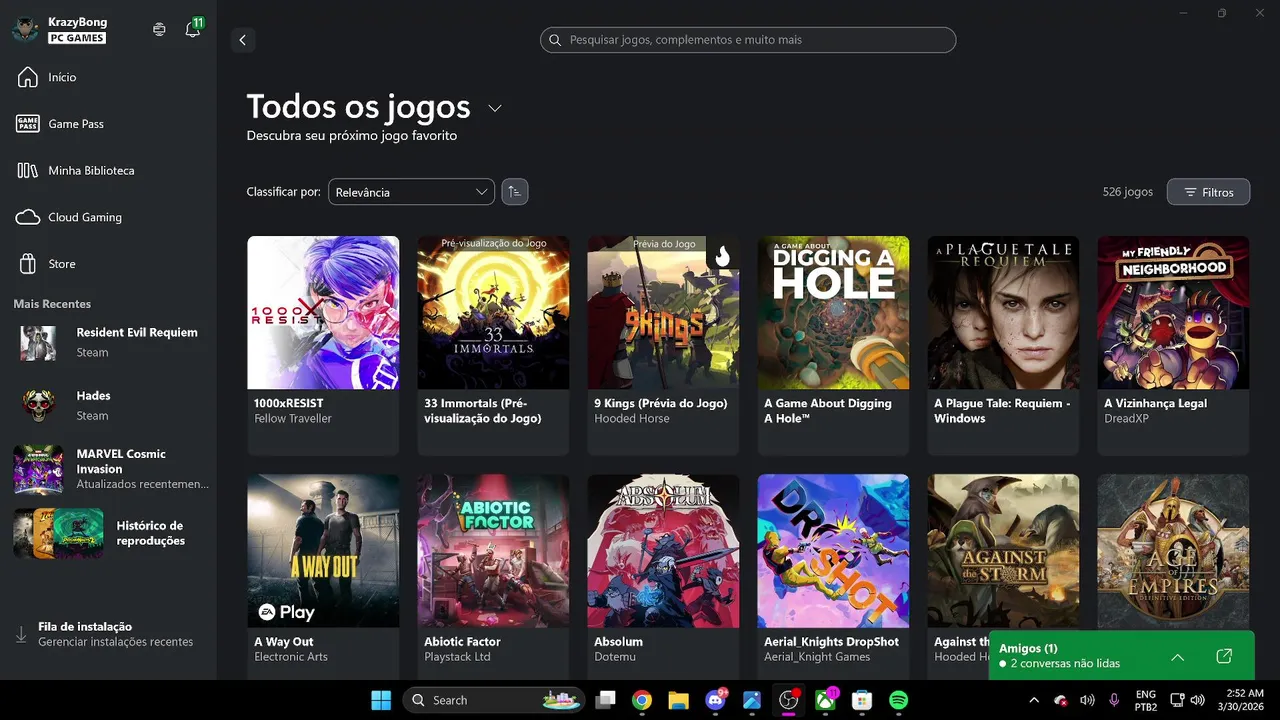Viewport: 1280px width, 720px height.
Task: Click the shopping bag Store icon
Action: click(x=28, y=264)
